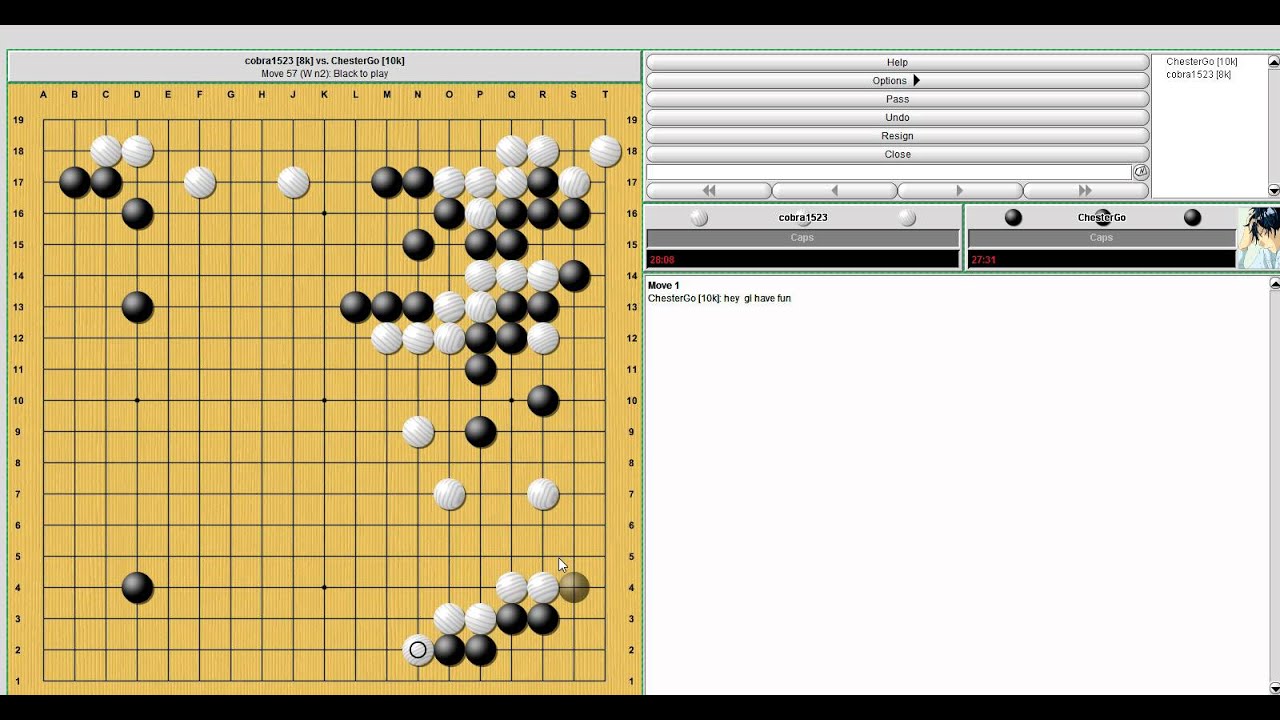Click the chat message 'hey gl have fun'
Viewport: 1280px width, 720px height.
757,299
